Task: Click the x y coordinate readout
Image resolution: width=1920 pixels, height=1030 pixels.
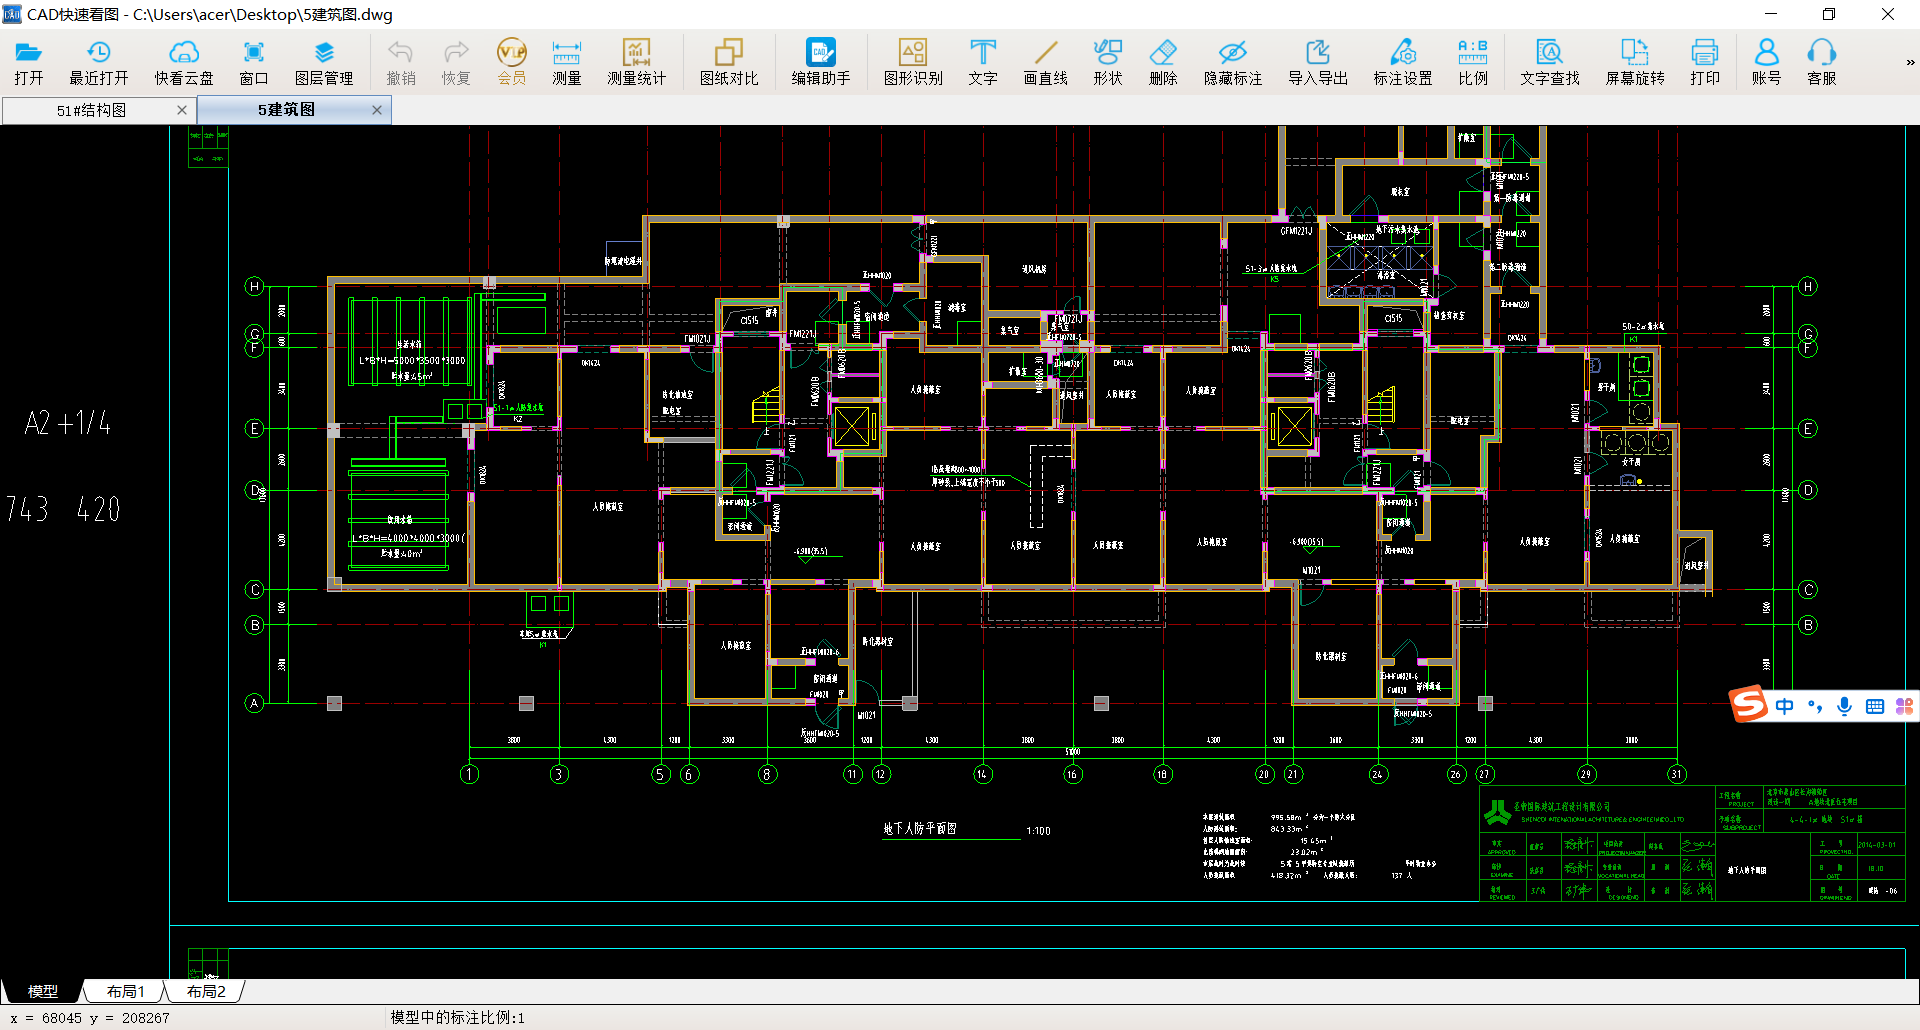Action: [90, 1018]
